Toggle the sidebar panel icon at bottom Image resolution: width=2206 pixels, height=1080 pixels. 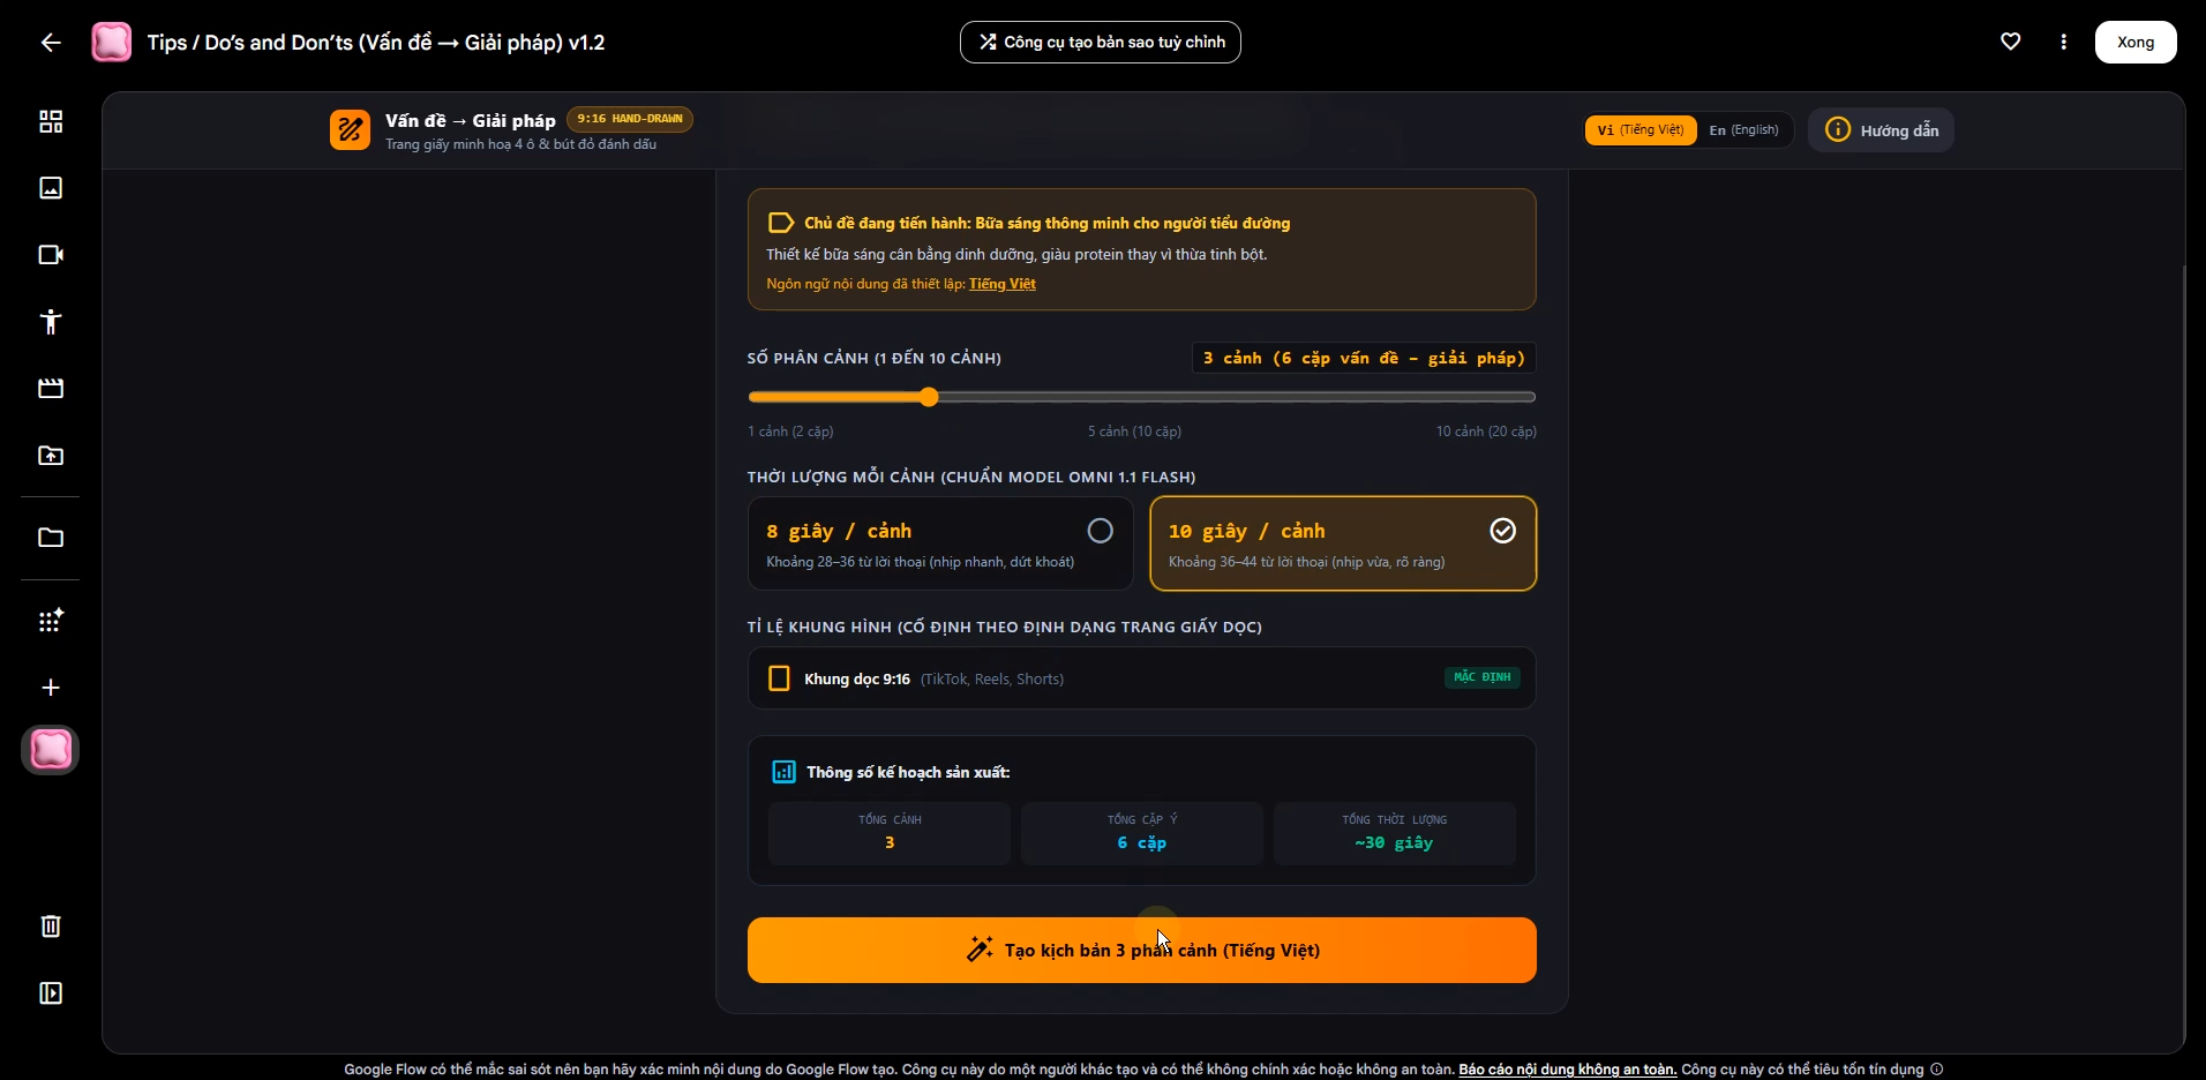pos(50,993)
